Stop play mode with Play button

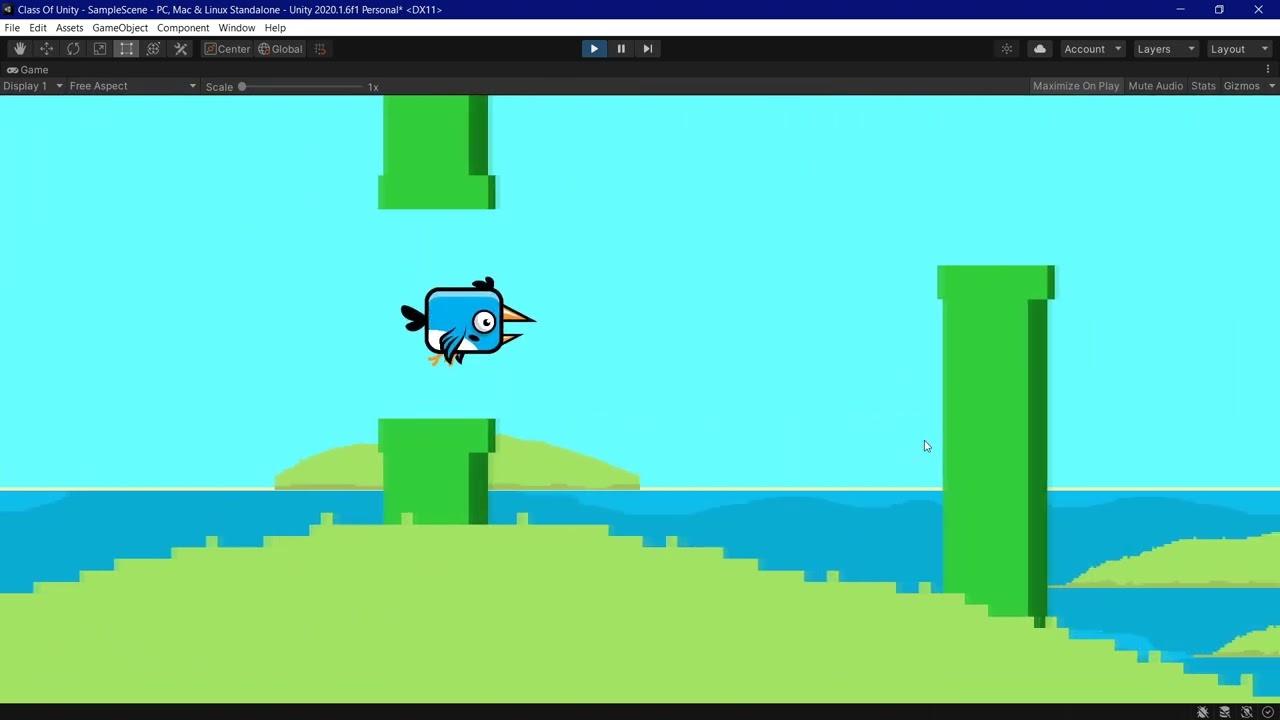tap(594, 49)
